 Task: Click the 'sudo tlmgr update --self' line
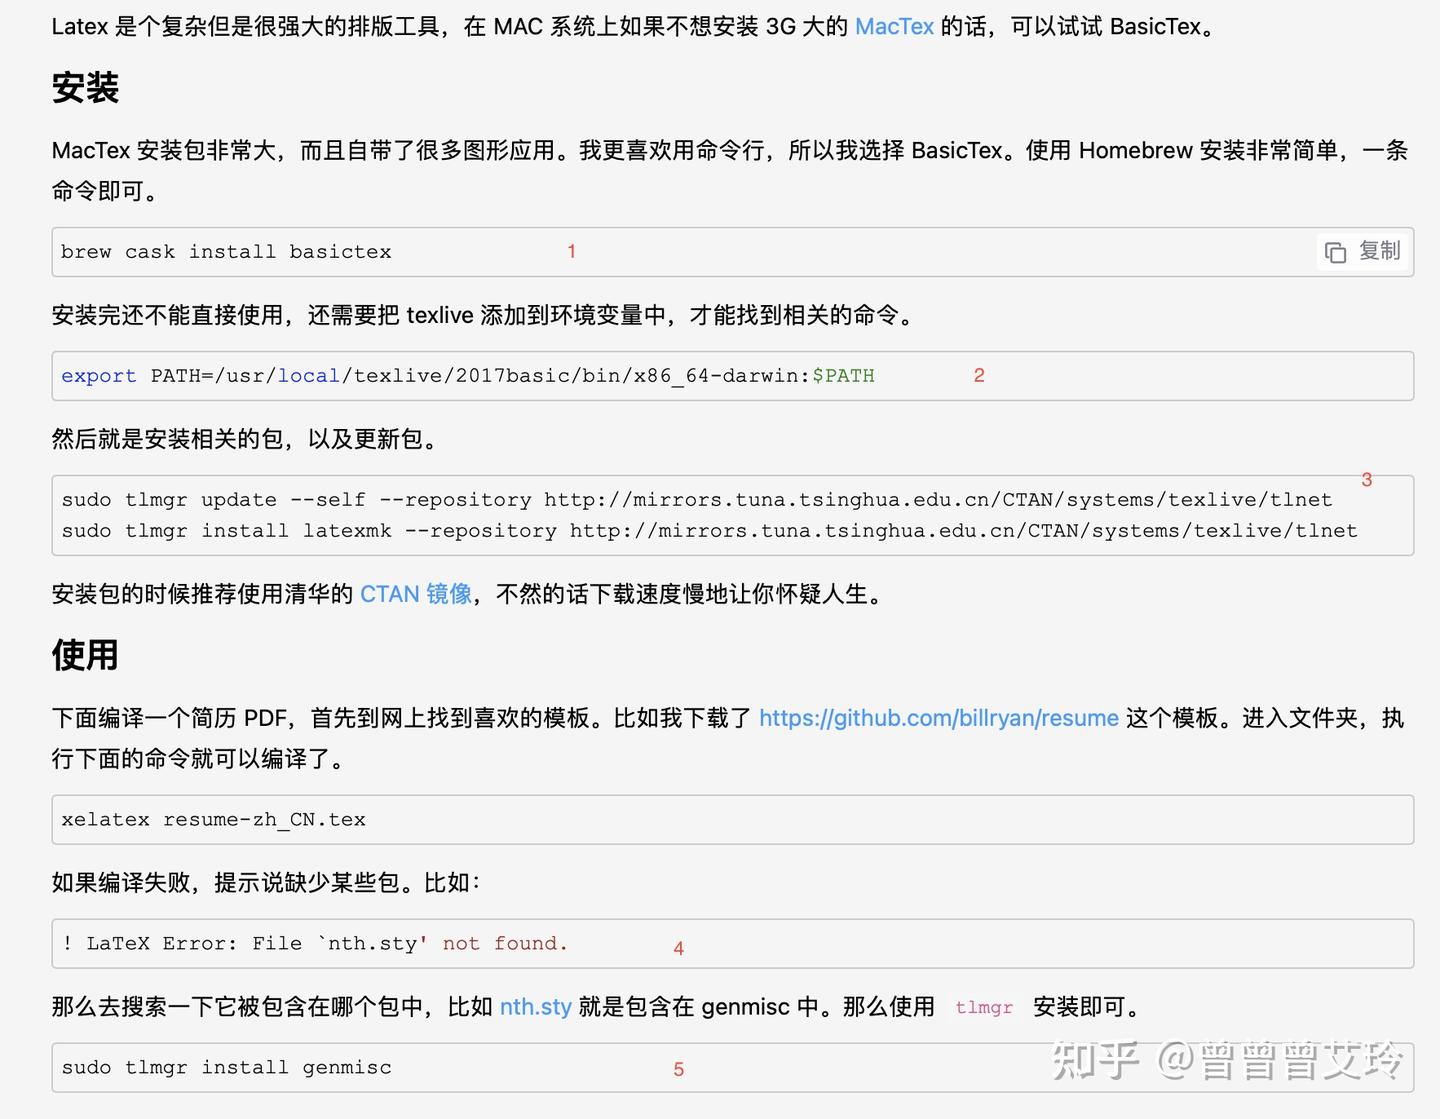pos(697,500)
